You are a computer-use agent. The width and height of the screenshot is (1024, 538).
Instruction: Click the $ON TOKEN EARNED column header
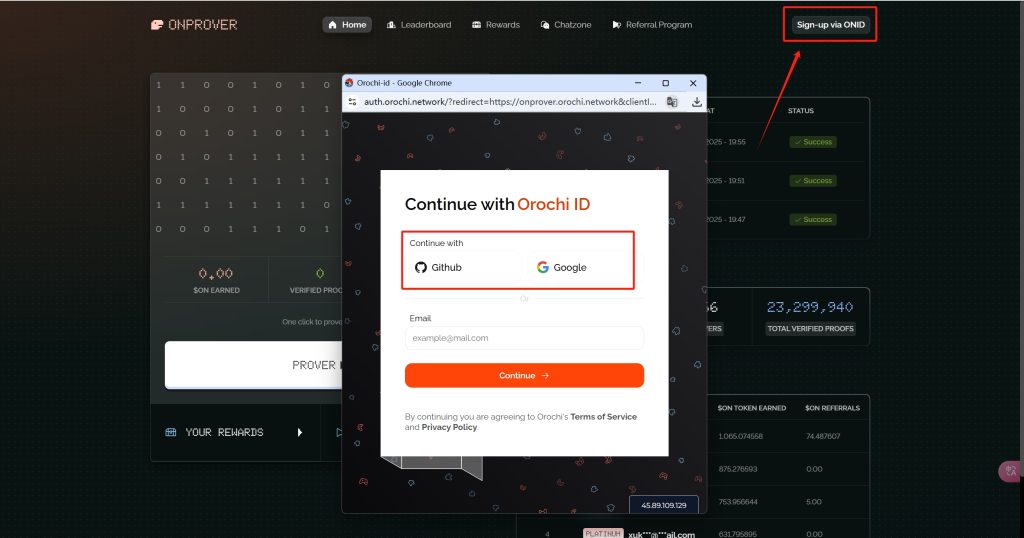(752, 408)
